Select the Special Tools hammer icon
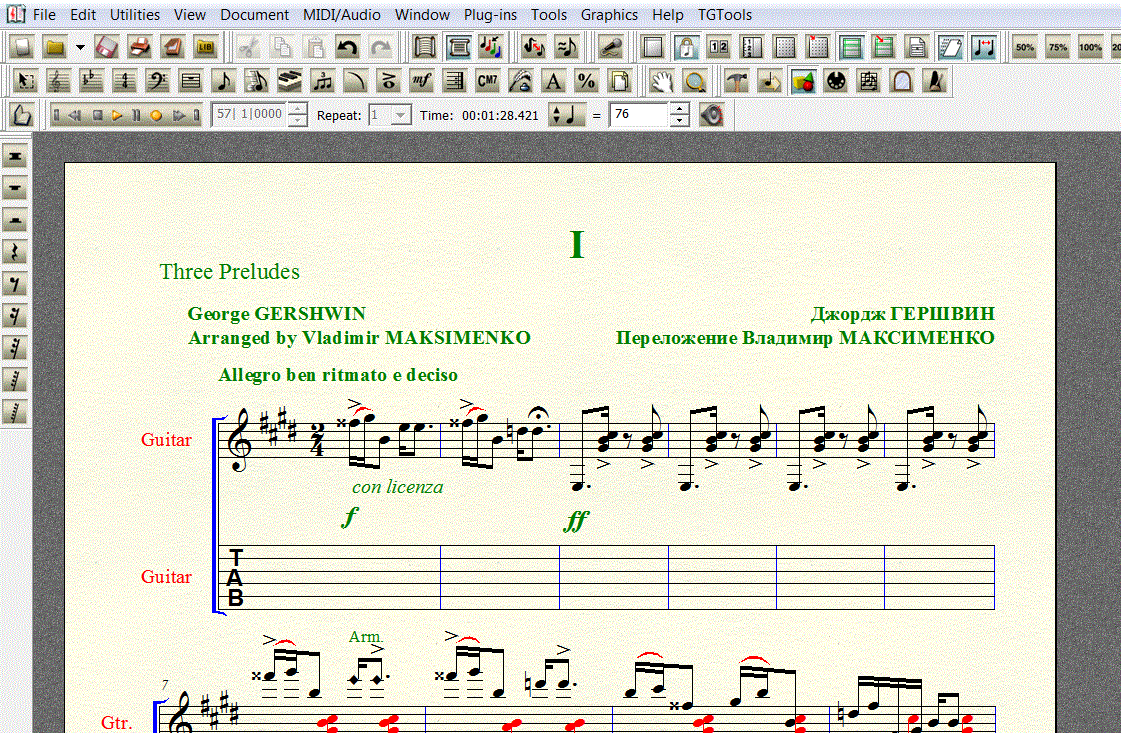1121x733 pixels. tap(736, 81)
